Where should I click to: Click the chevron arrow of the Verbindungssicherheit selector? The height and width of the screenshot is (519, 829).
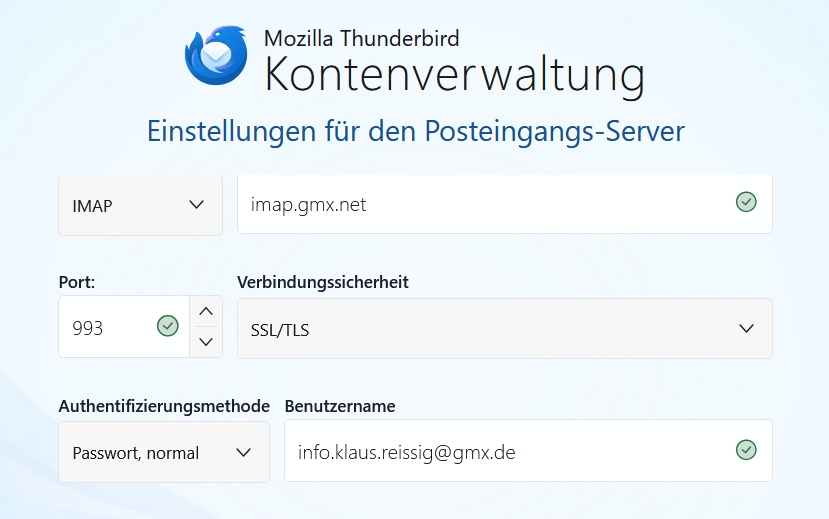(x=746, y=328)
